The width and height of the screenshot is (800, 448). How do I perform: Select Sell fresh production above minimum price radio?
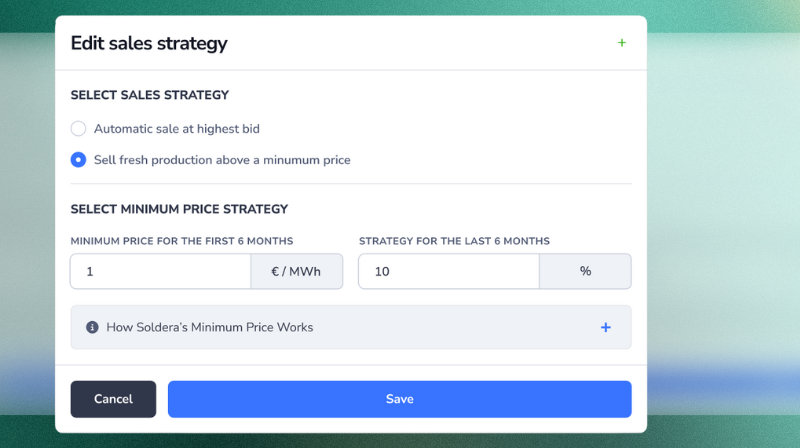(78, 160)
